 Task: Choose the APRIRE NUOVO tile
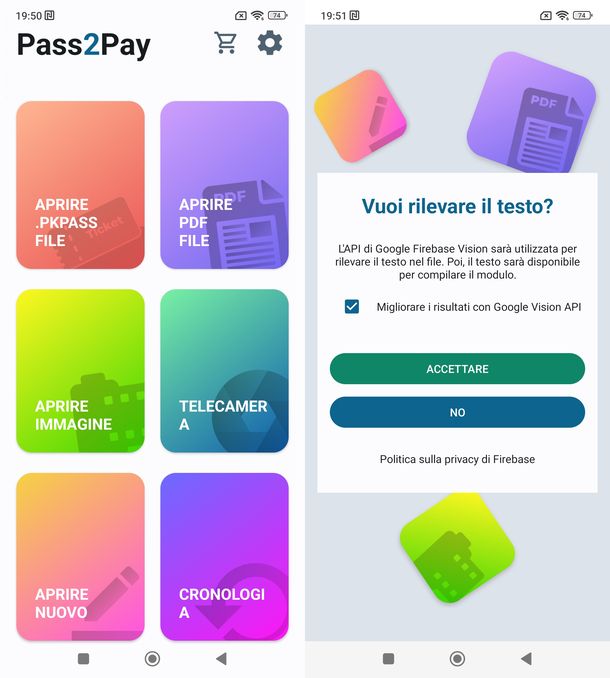tap(80, 556)
